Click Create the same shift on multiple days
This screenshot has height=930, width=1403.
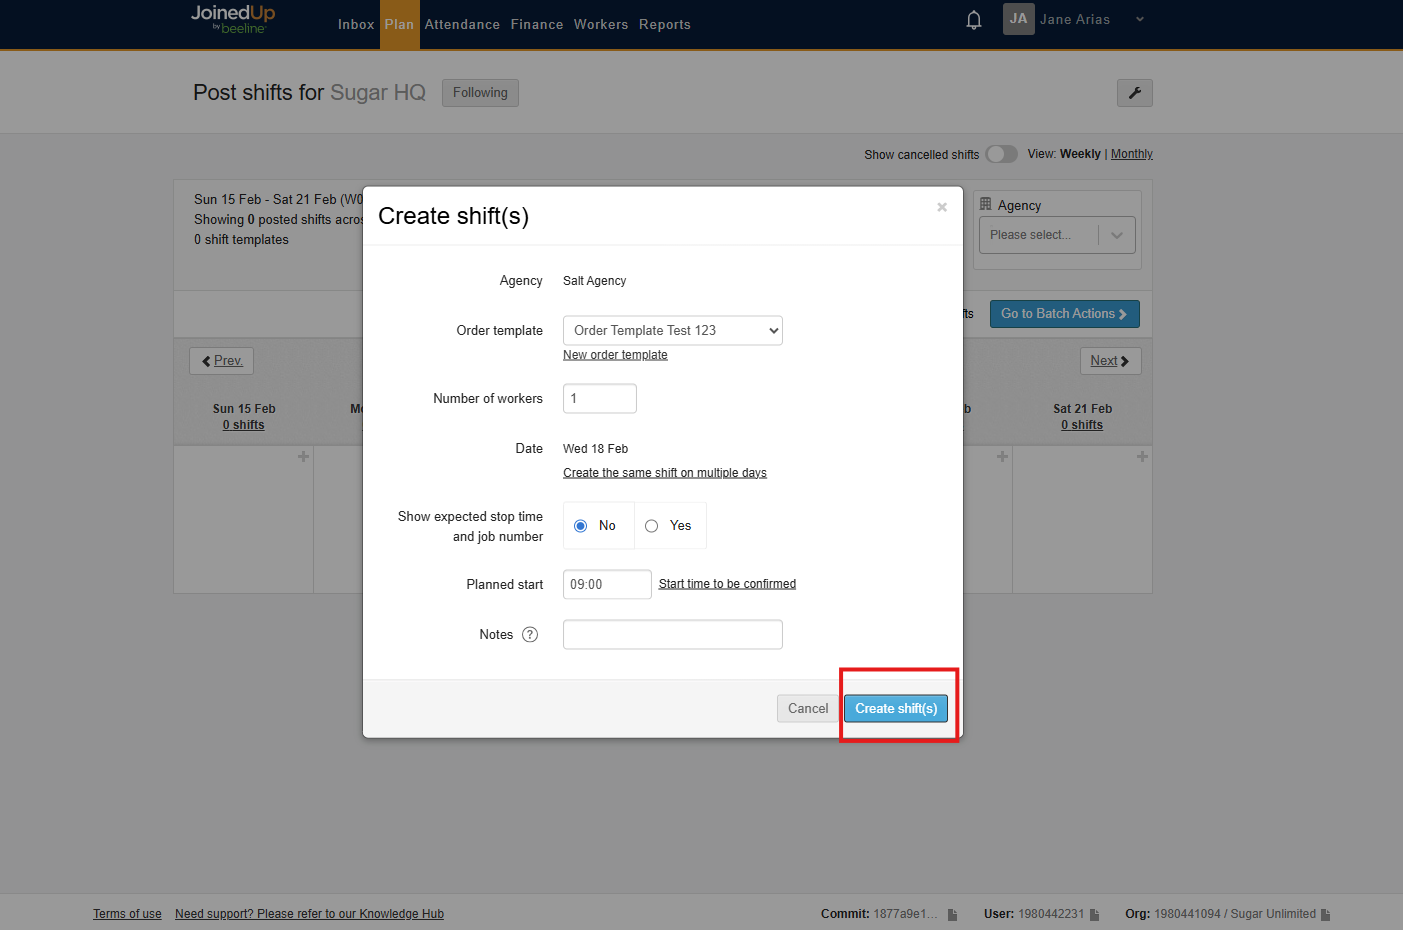click(x=664, y=473)
